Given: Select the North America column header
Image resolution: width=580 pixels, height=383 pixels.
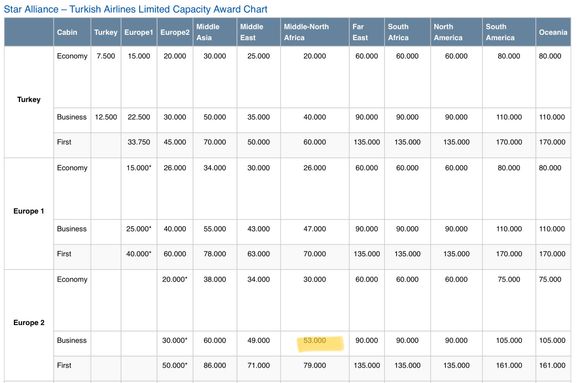Looking at the screenshot, I should pos(448,32).
